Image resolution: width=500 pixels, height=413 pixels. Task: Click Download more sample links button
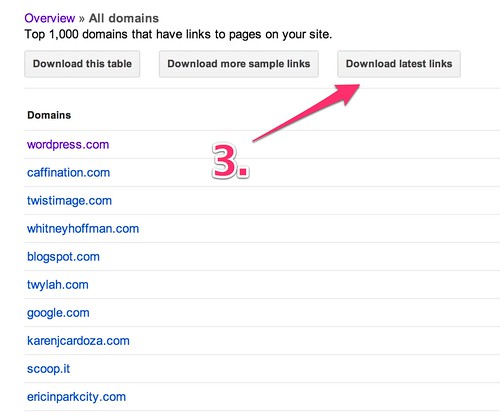[239, 64]
